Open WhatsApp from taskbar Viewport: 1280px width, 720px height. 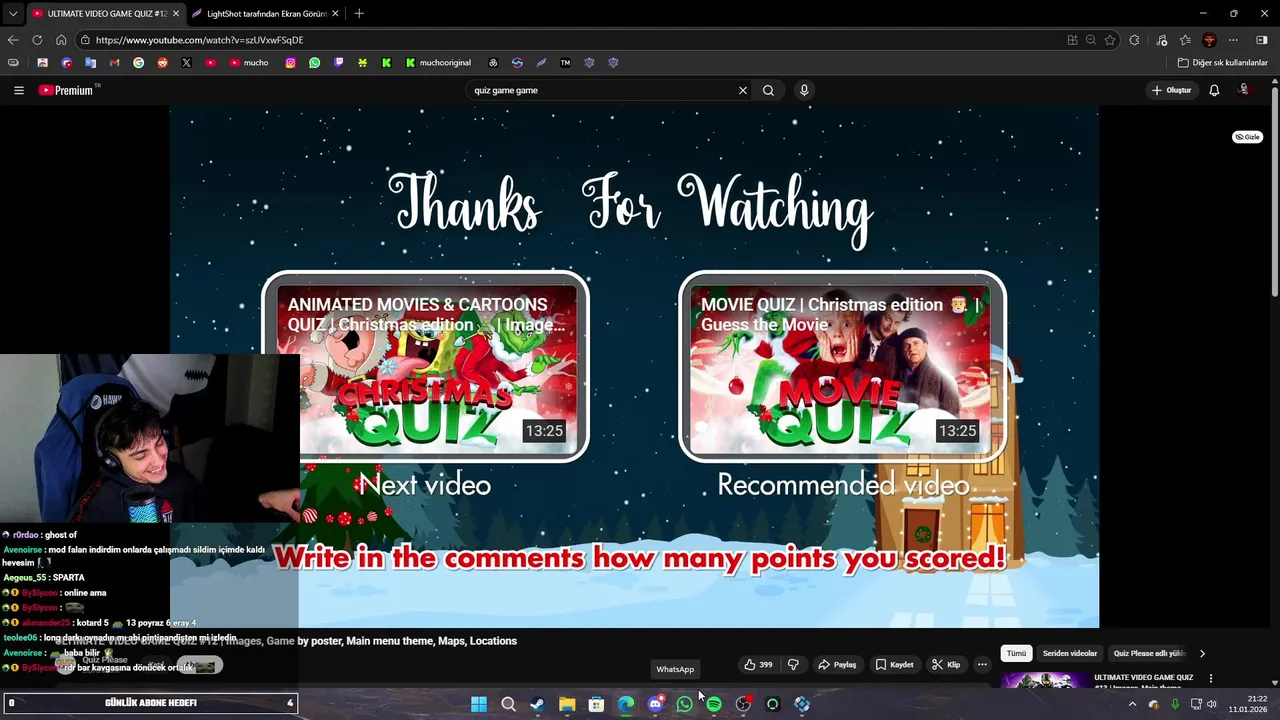click(684, 704)
